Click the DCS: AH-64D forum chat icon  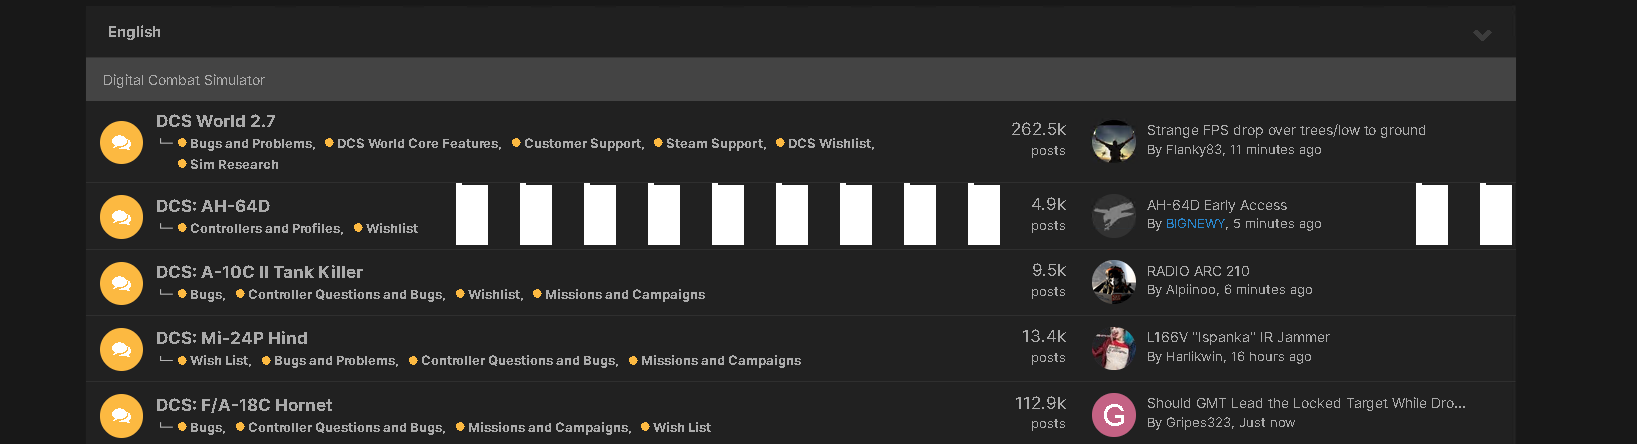pyautogui.click(x=121, y=216)
